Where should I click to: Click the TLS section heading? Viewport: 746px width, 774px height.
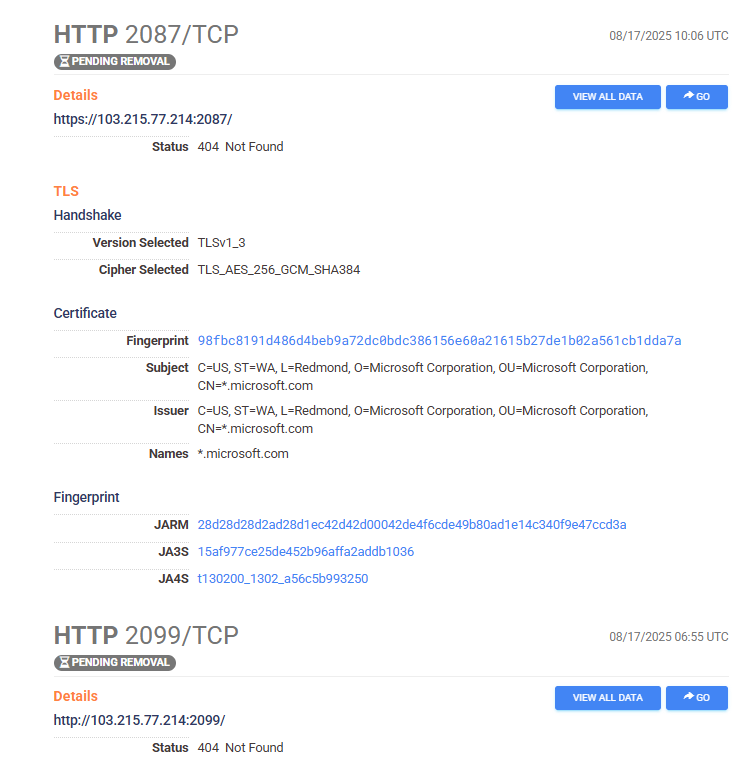click(x=66, y=191)
